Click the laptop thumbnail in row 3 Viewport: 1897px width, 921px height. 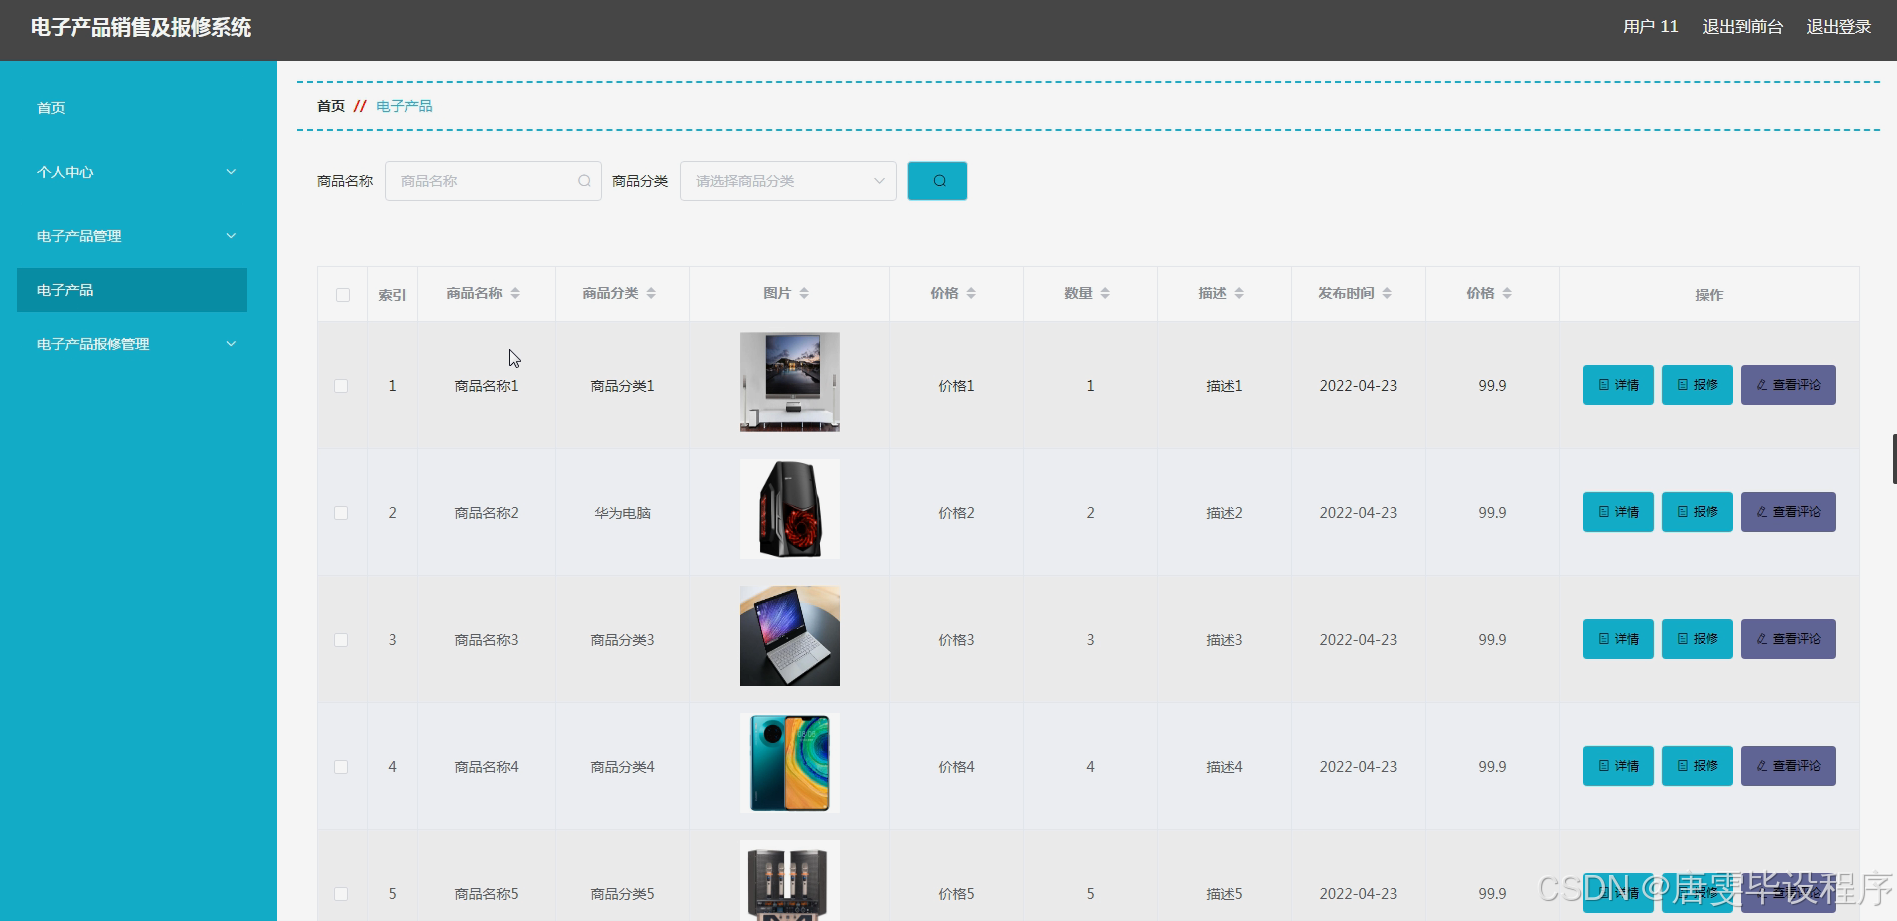(x=790, y=636)
